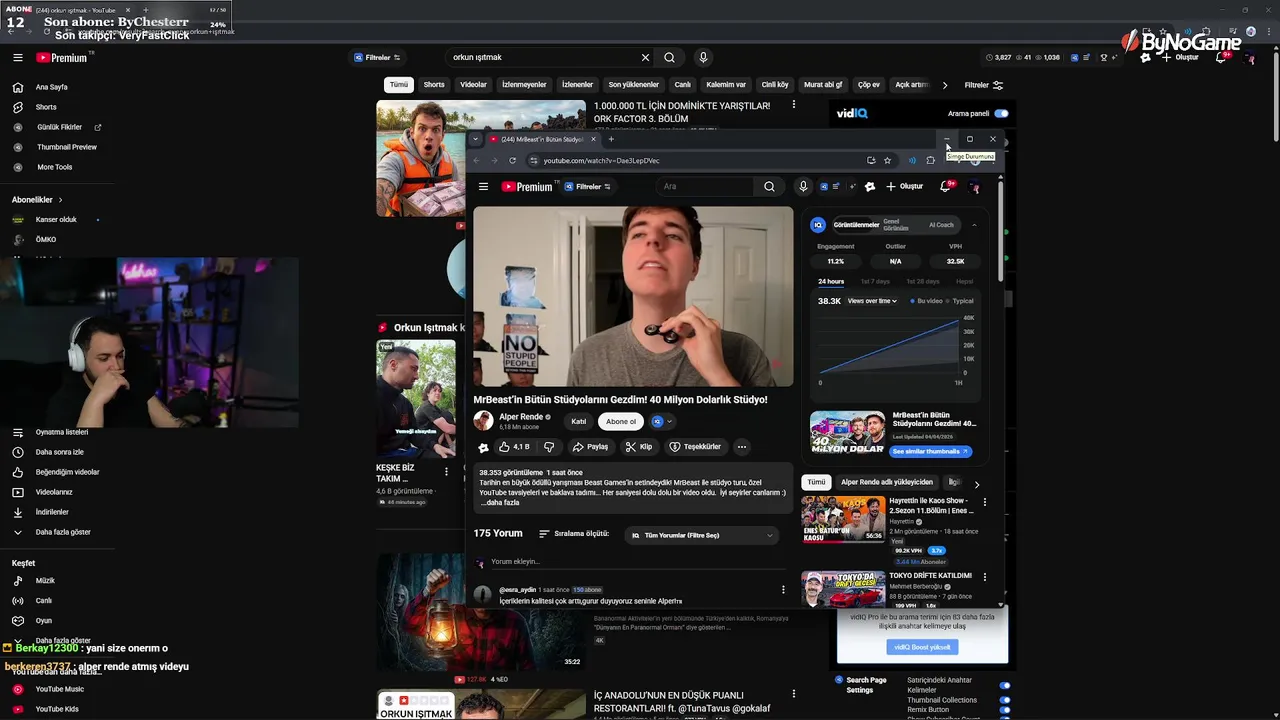
Task: Click the search button in the background window
Action: (669, 58)
